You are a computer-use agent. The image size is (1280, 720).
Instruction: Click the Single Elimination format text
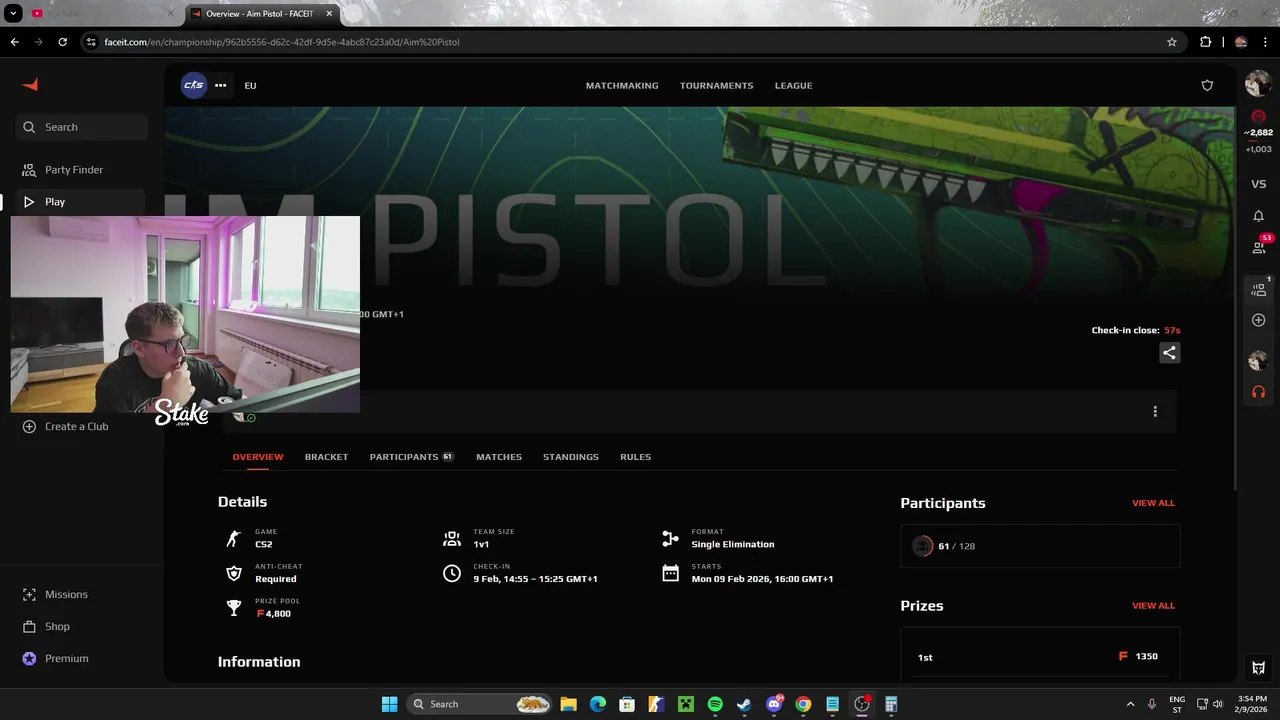tap(733, 544)
